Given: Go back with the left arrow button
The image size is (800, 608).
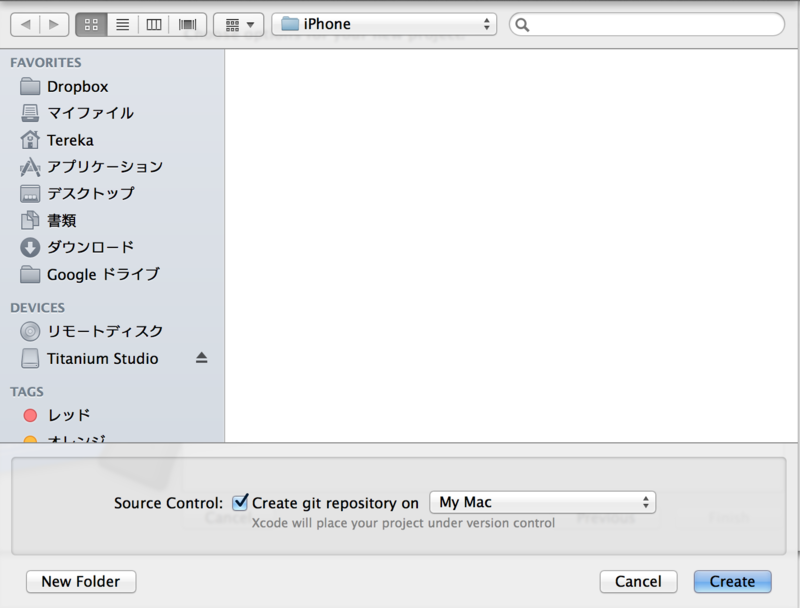Looking at the screenshot, I should point(25,24).
